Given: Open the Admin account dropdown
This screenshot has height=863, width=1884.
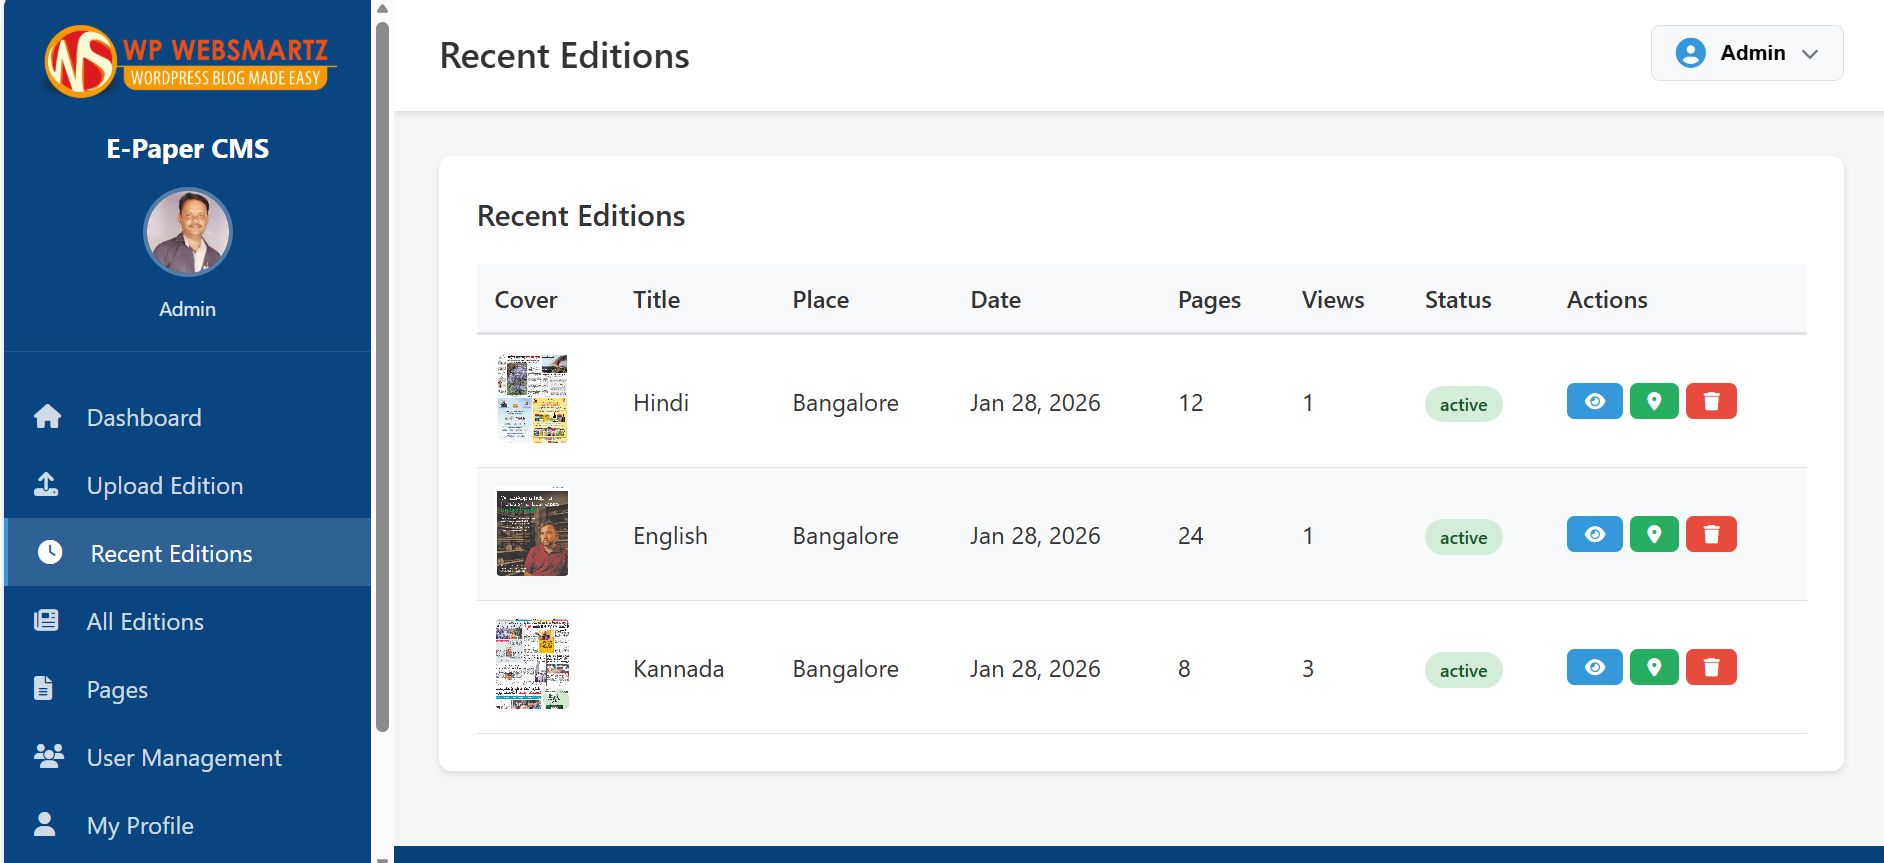Looking at the screenshot, I should pos(1746,53).
